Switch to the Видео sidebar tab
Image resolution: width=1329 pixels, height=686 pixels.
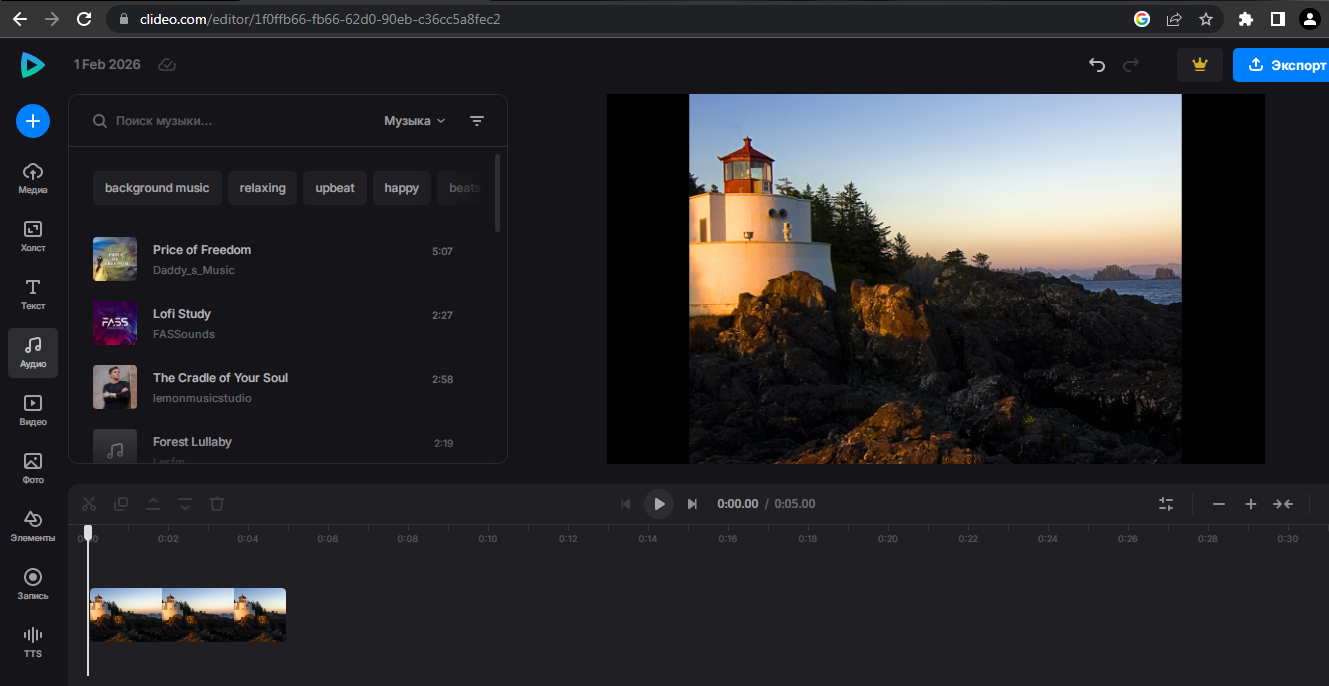pos(33,410)
